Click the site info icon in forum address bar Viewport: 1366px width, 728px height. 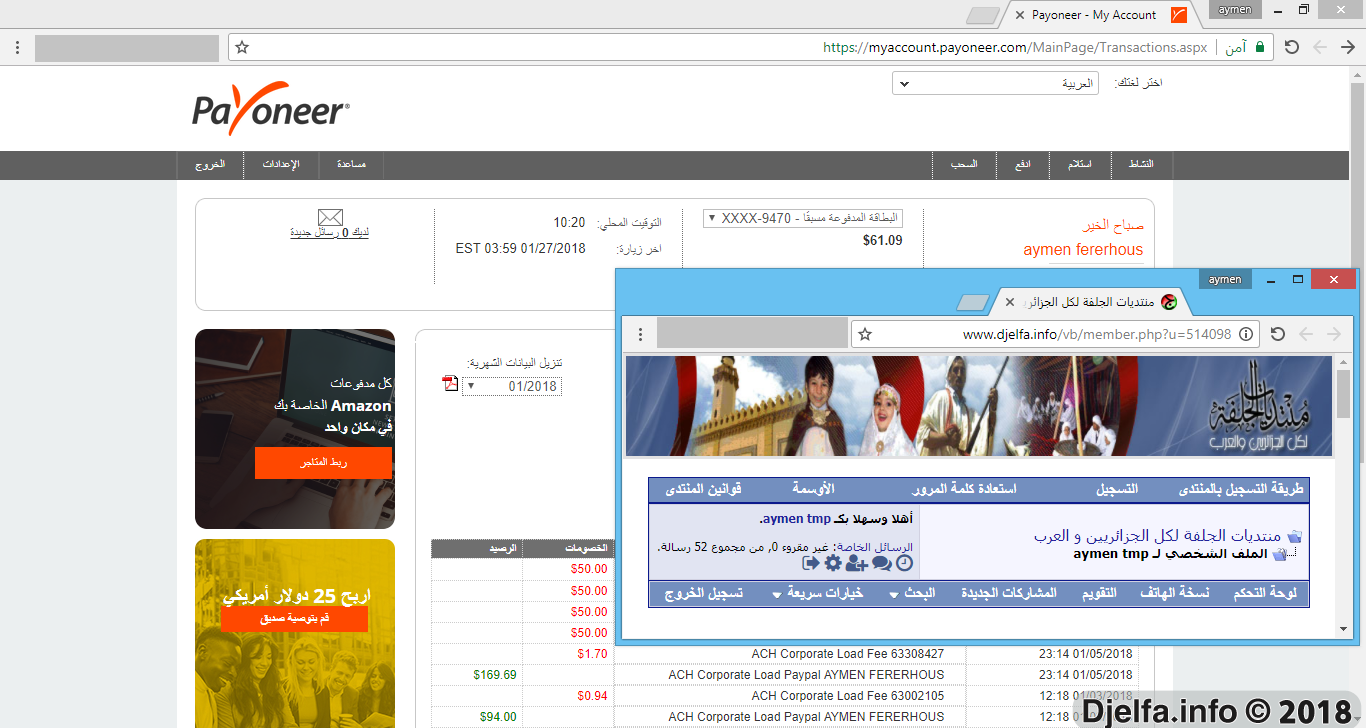coord(1246,334)
